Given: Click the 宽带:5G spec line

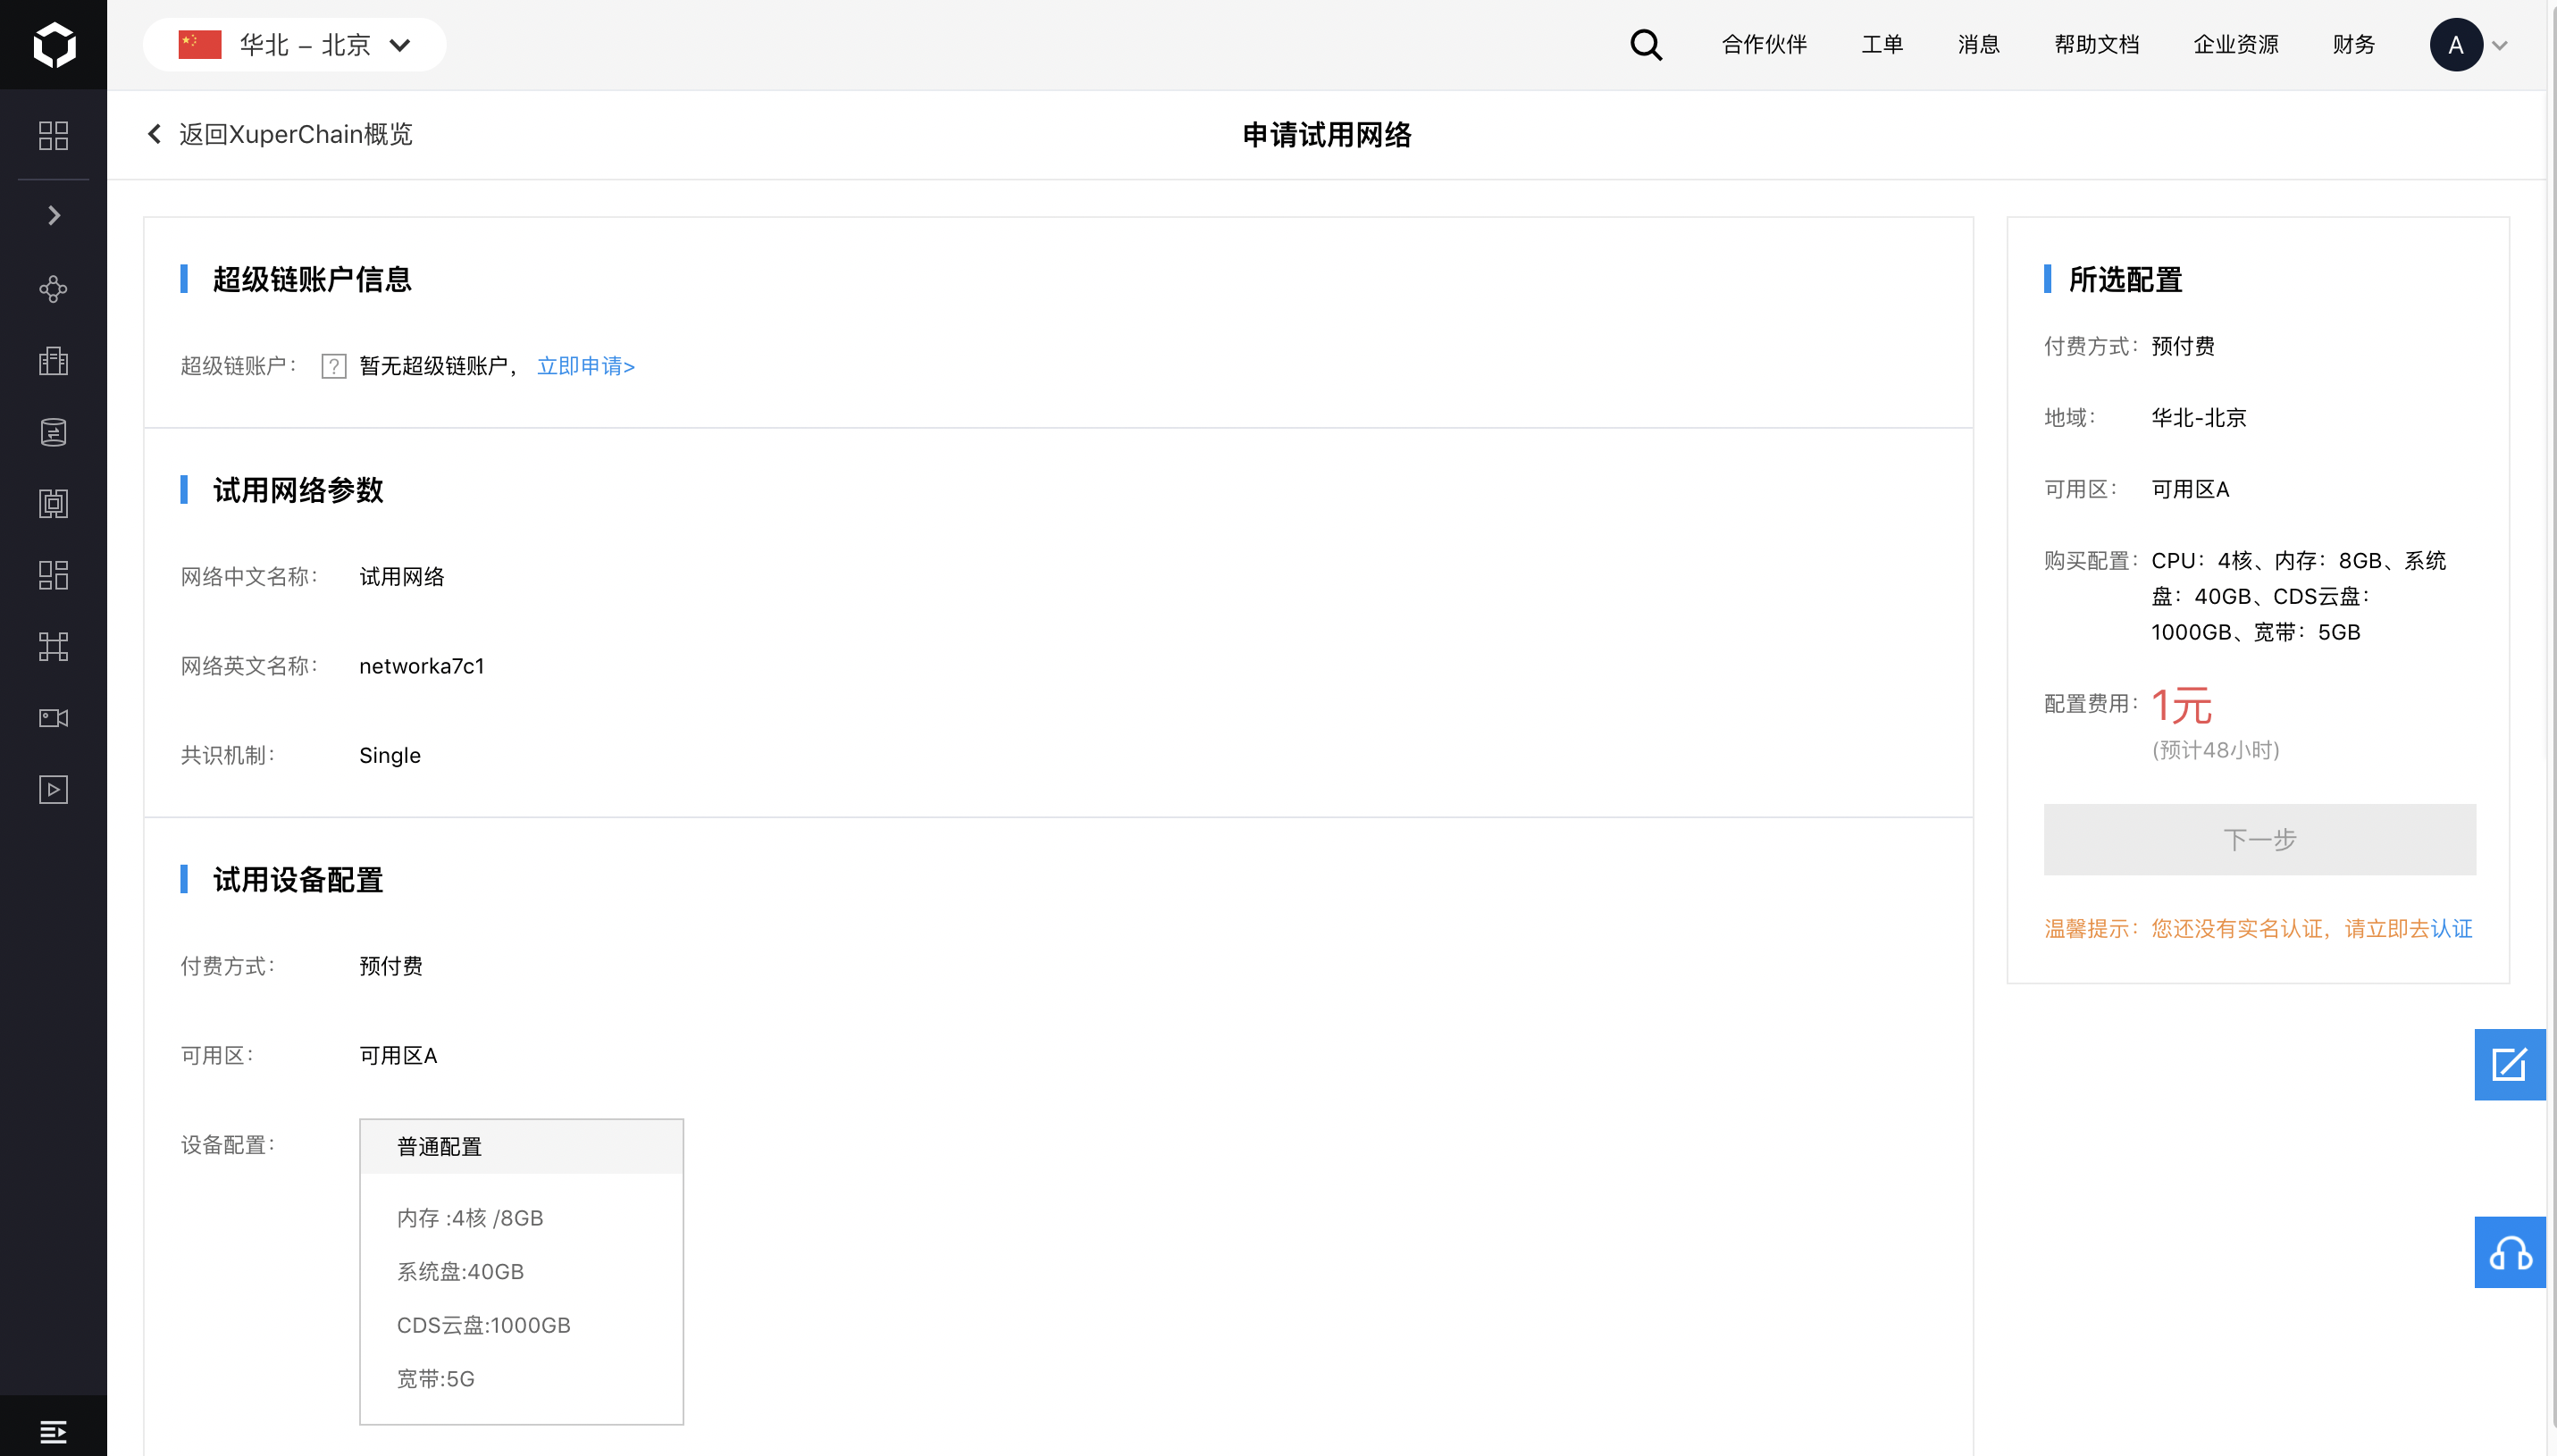Looking at the screenshot, I should pos(435,1379).
